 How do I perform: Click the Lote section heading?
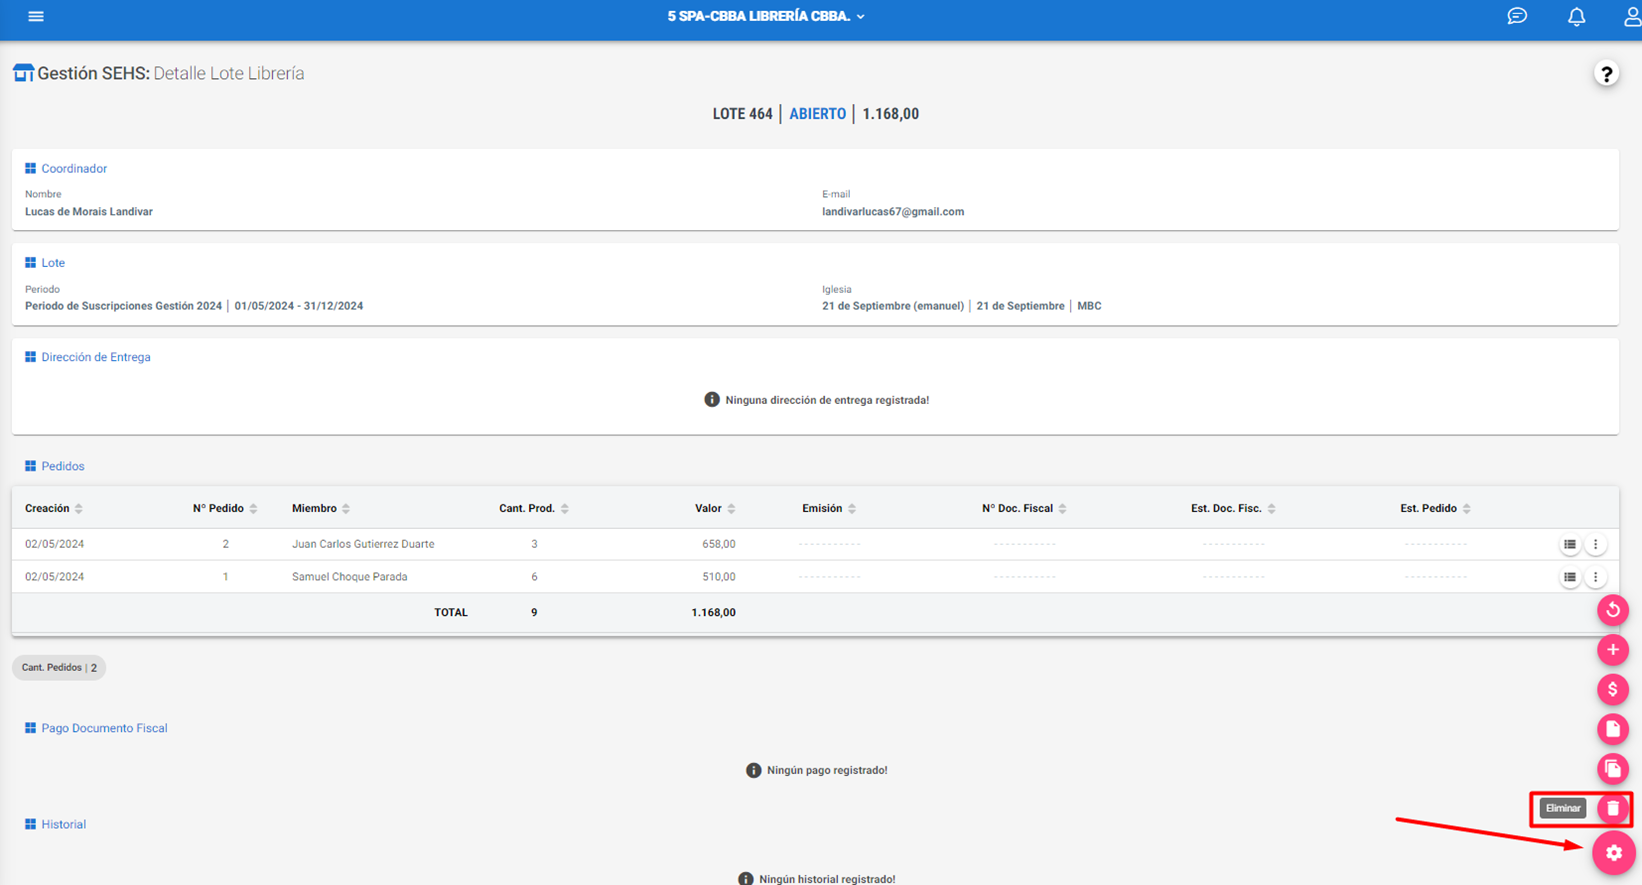click(53, 263)
